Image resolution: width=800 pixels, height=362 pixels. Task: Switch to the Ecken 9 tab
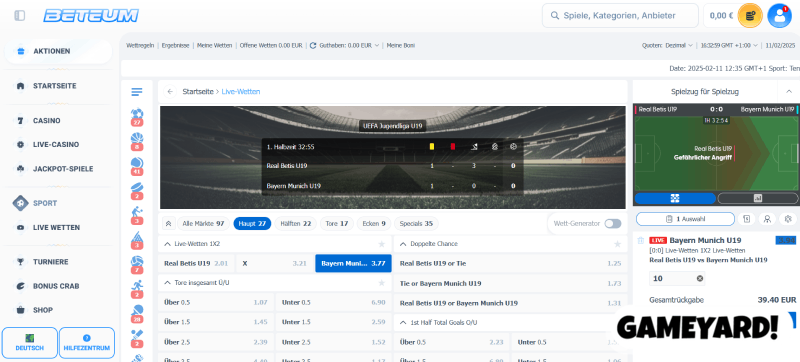pyautogui.click(x=374, y=223)
